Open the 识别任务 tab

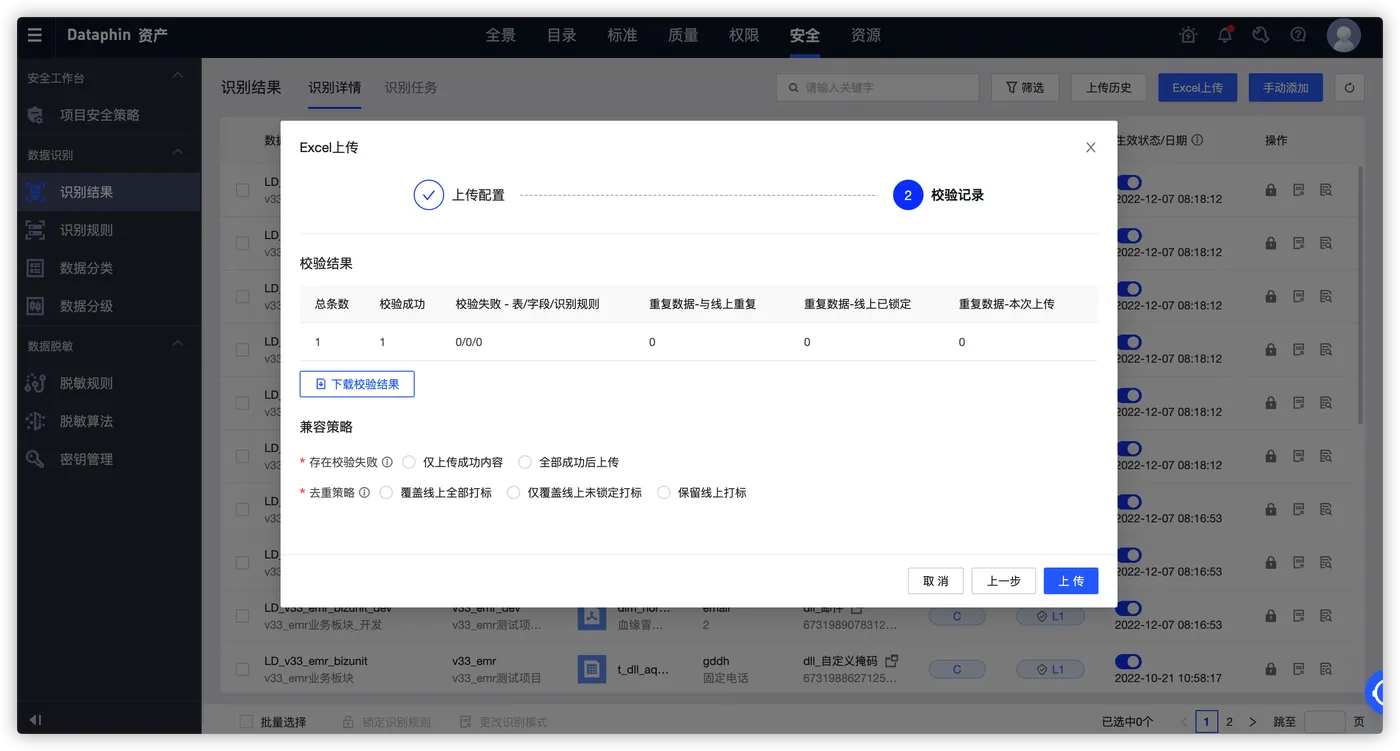(x=411, y=88)
